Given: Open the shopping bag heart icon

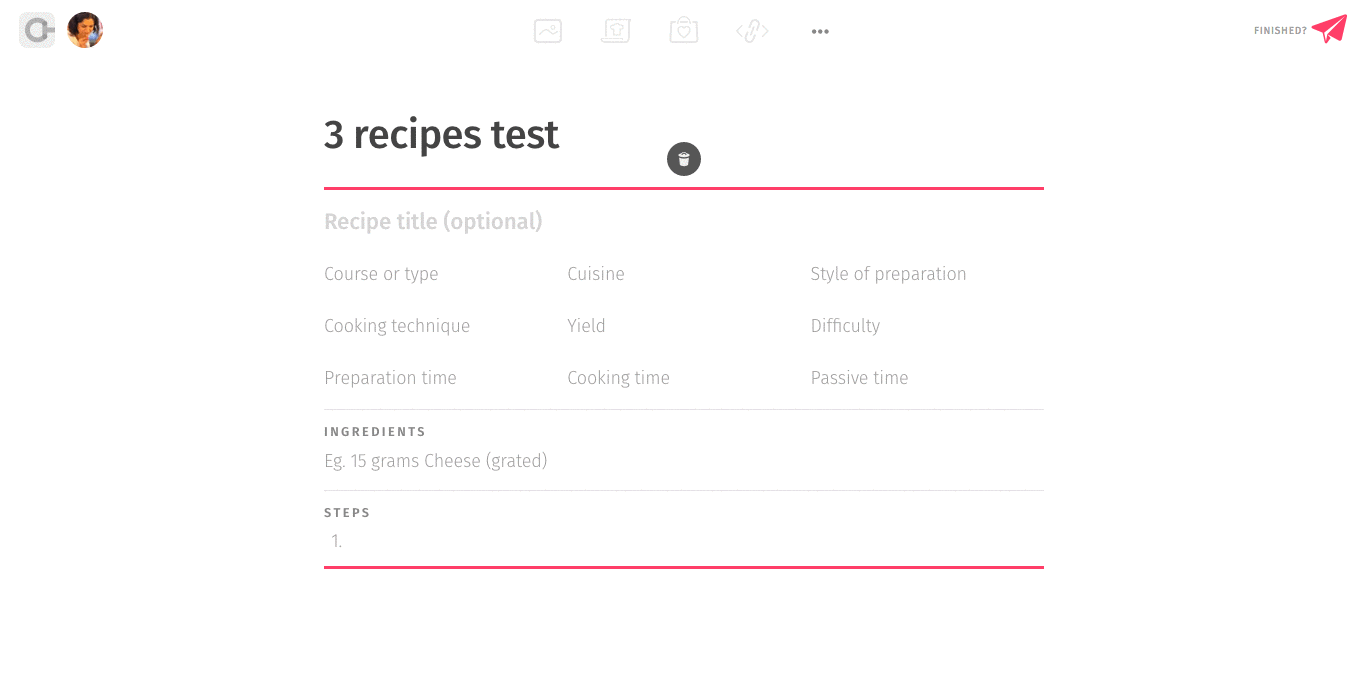Looking at the screenshot, I should 684,31.
